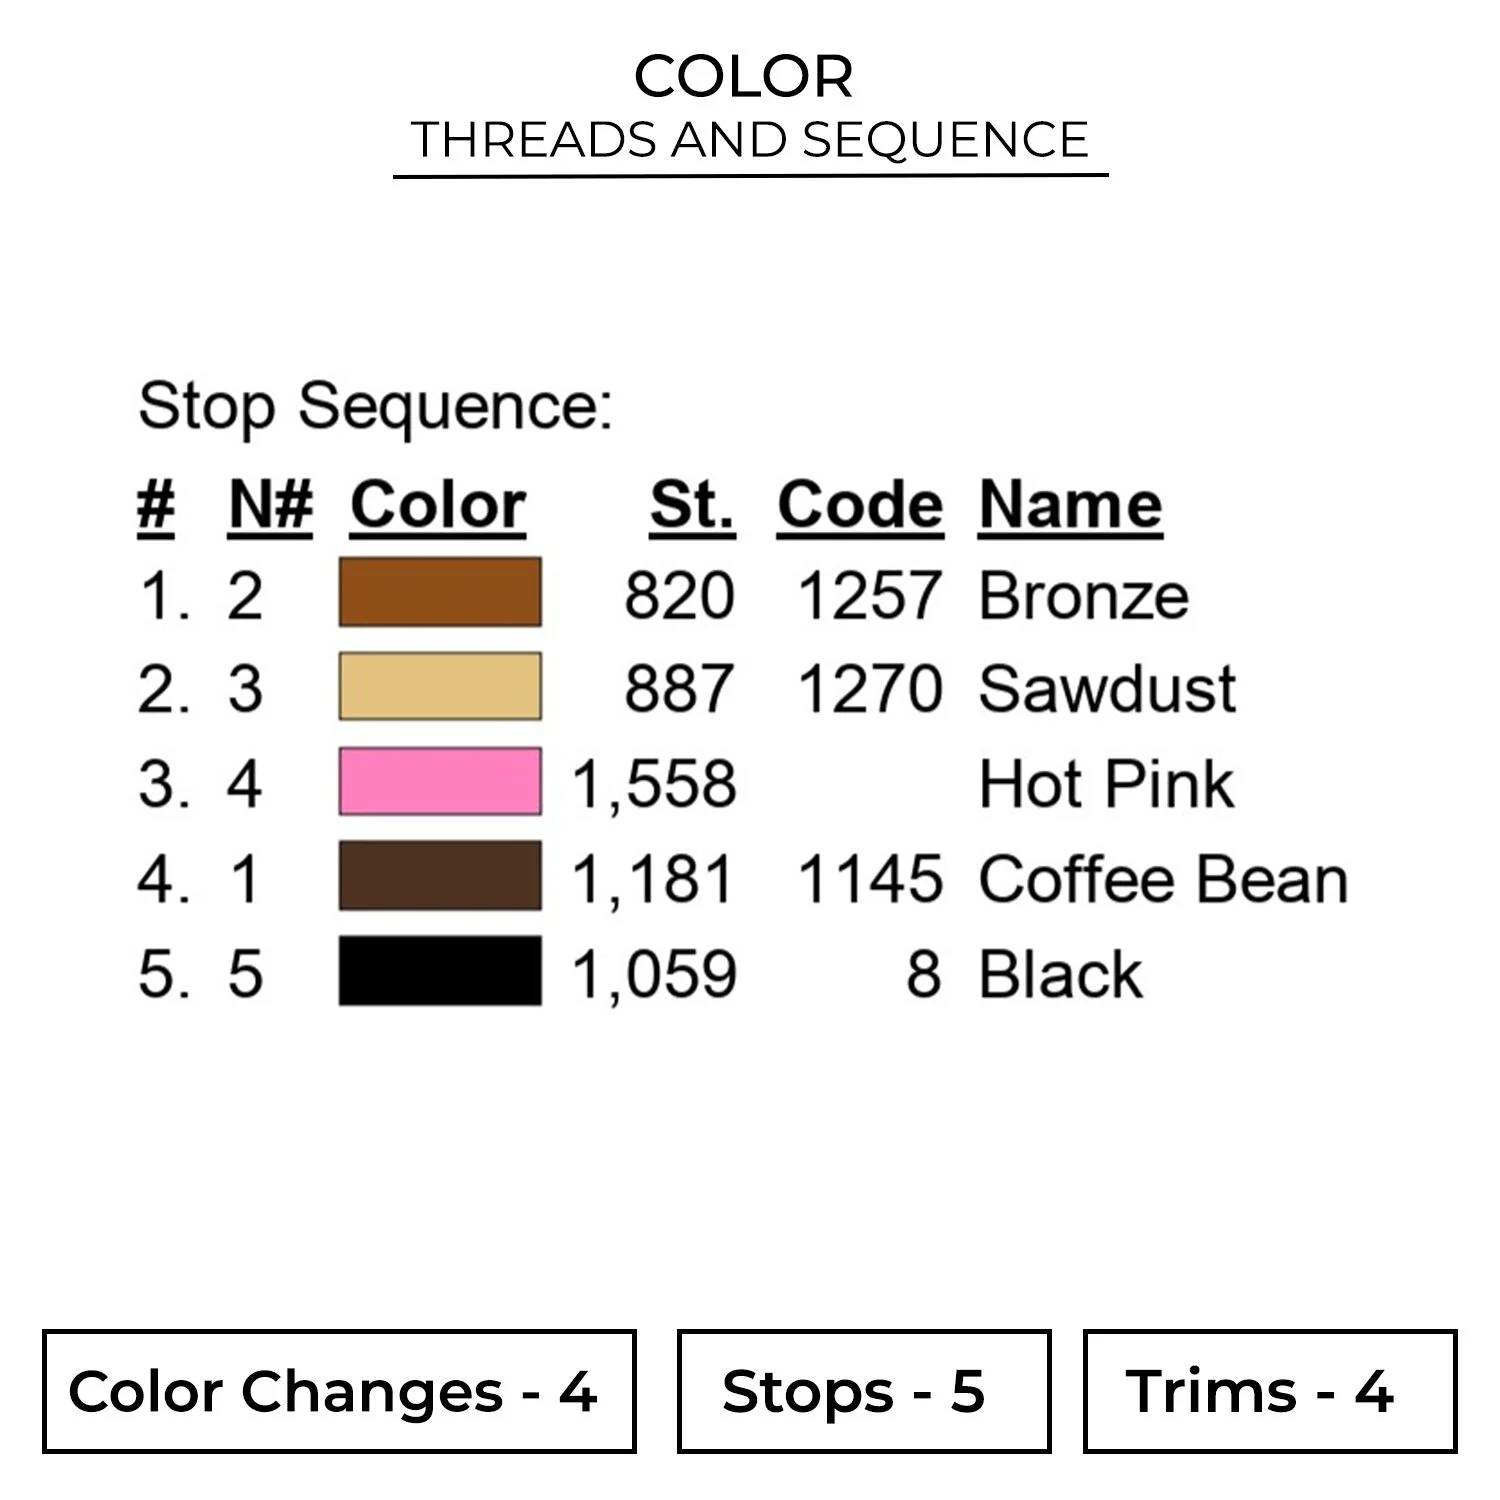This screenshot has width=1500, height=1500.
Task: Click the Color Changes - 4 box
Action: click(x=339, y=1391)
